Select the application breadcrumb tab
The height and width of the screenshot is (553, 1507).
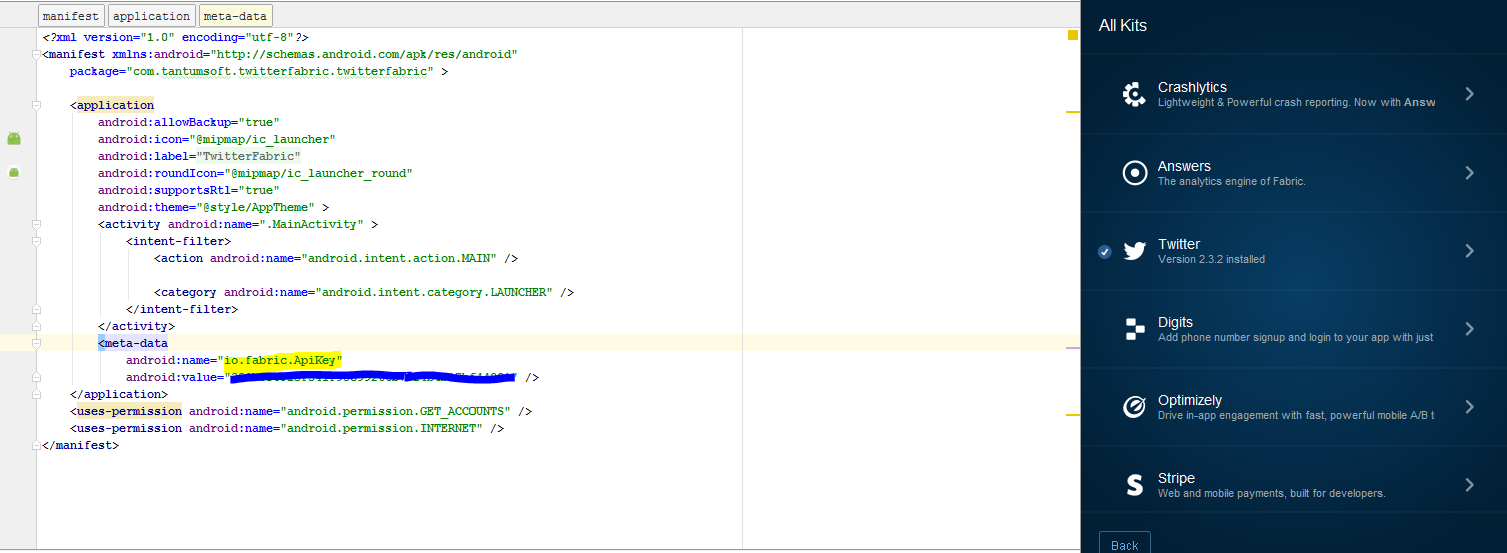tap(152, 16)
